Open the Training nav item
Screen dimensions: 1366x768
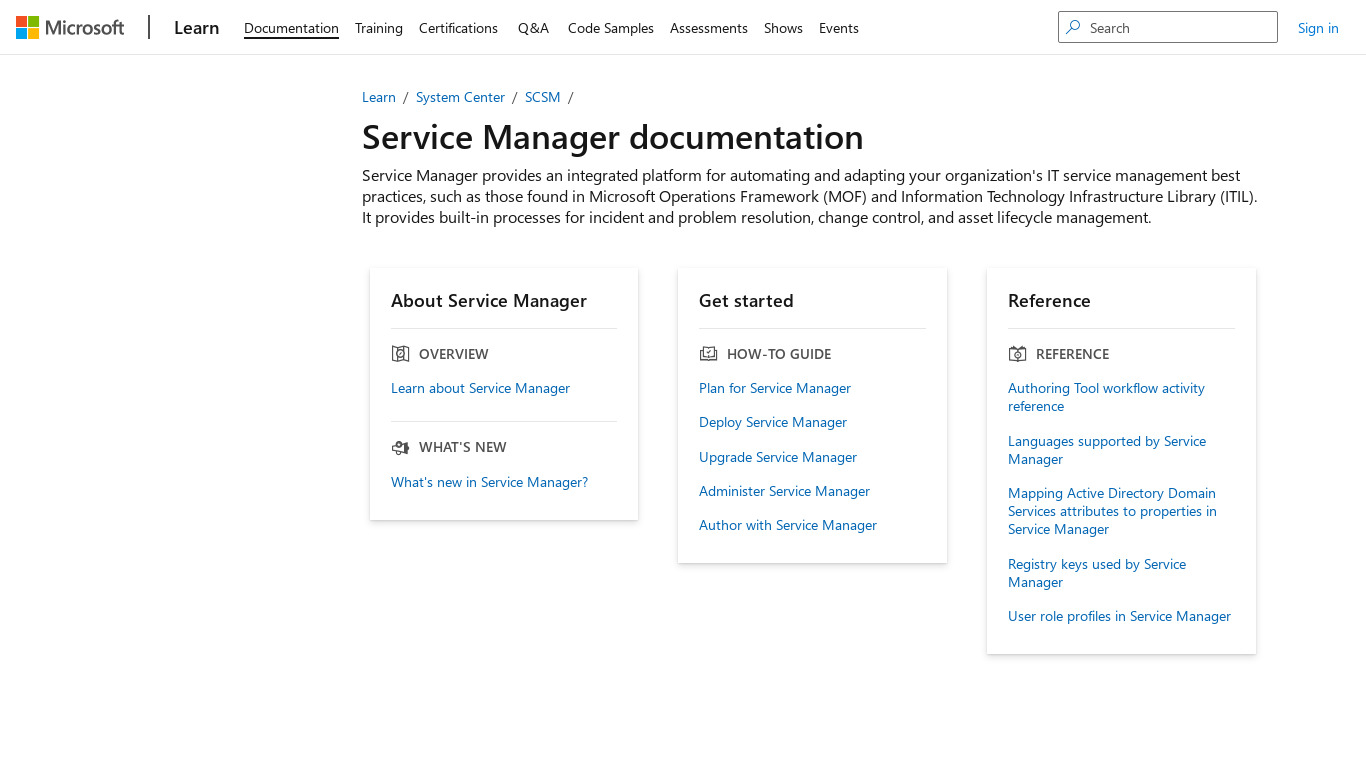(379, 28)
